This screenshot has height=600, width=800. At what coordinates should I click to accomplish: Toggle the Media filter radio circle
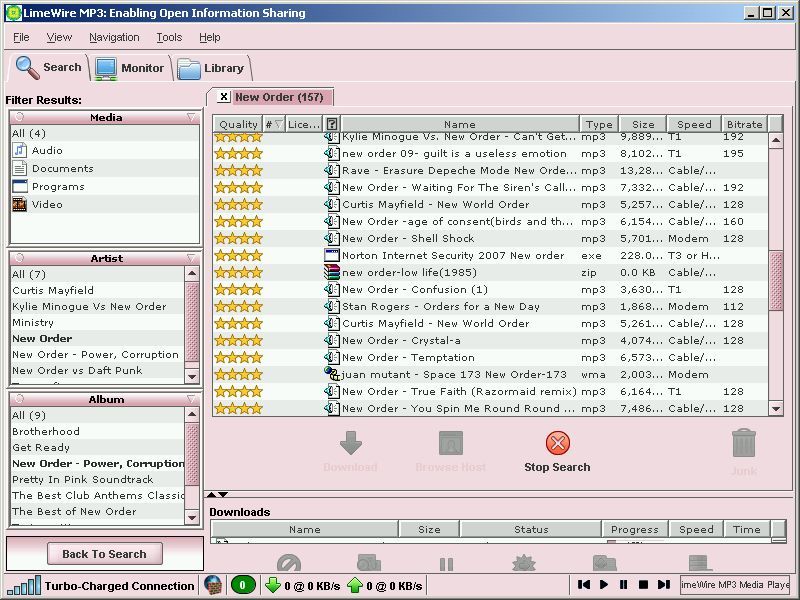pos(20,117)
